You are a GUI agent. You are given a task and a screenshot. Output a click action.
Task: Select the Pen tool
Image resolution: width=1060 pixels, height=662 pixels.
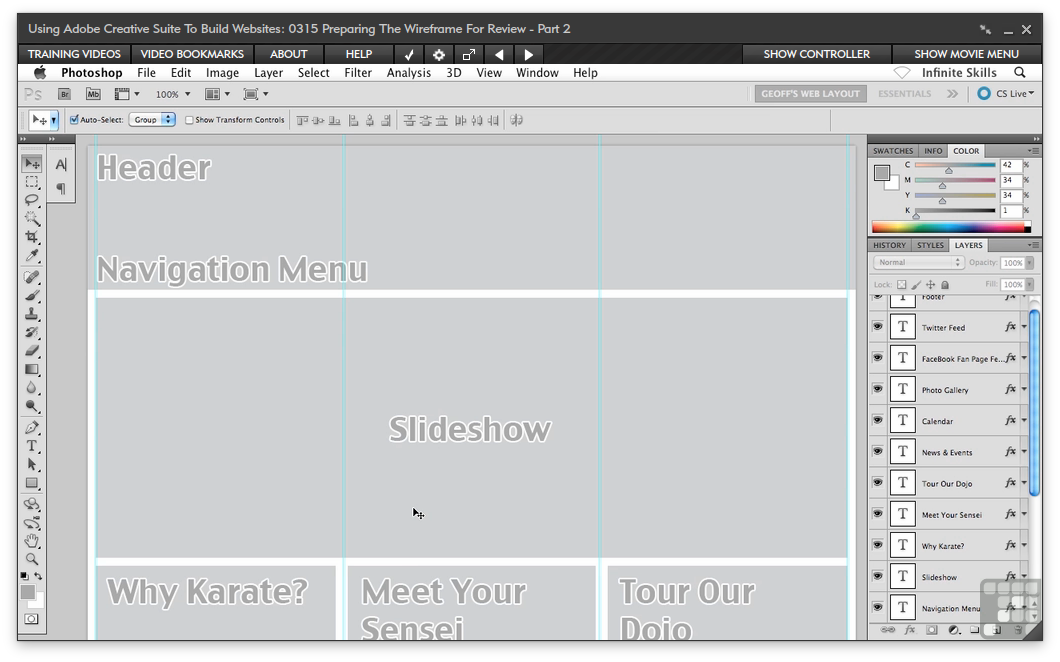pyautogui.click(x=32, y=427)
